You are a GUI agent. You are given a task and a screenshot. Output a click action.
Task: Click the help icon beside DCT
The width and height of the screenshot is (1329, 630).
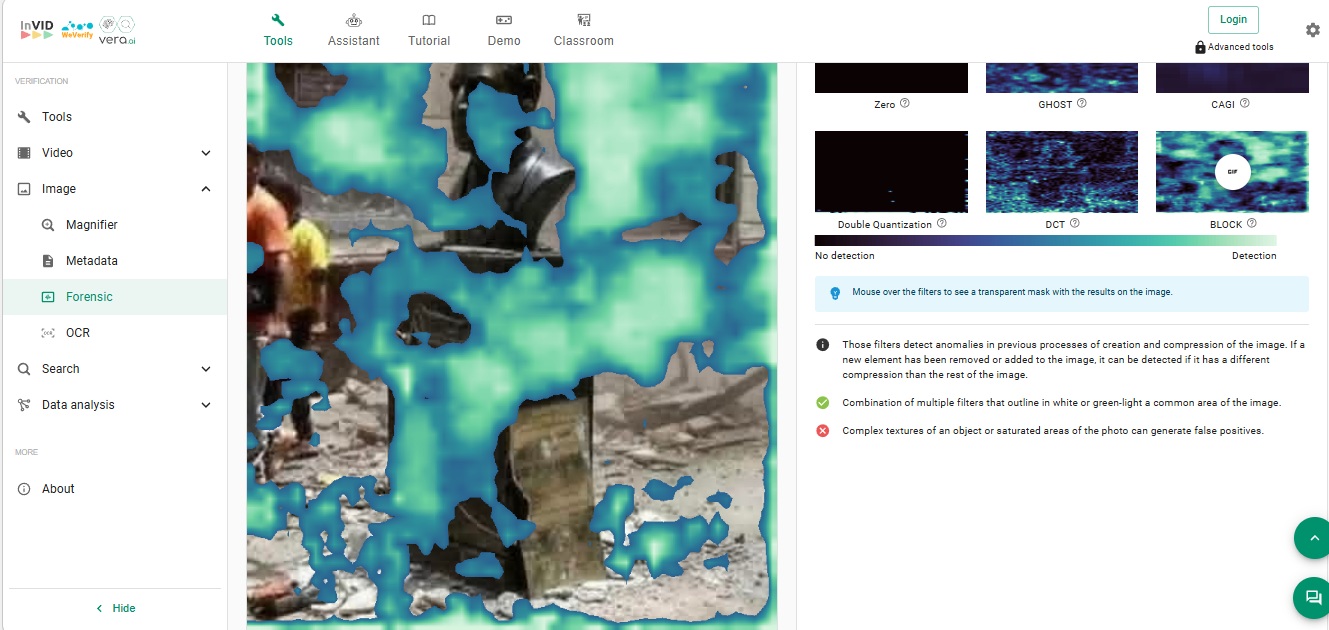(x=1075, y=224)
